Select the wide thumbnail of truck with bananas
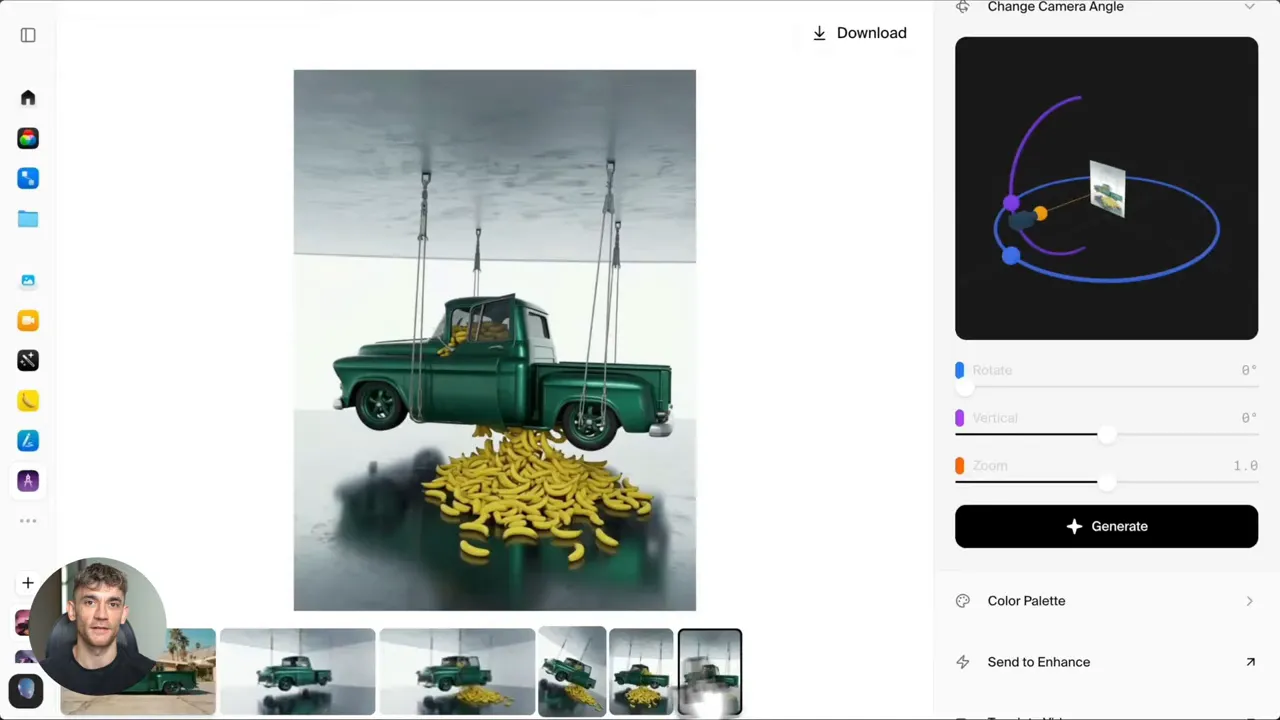Image resolution: width=1280 pixels, height=720 pixels. click(x=457, y=672)
